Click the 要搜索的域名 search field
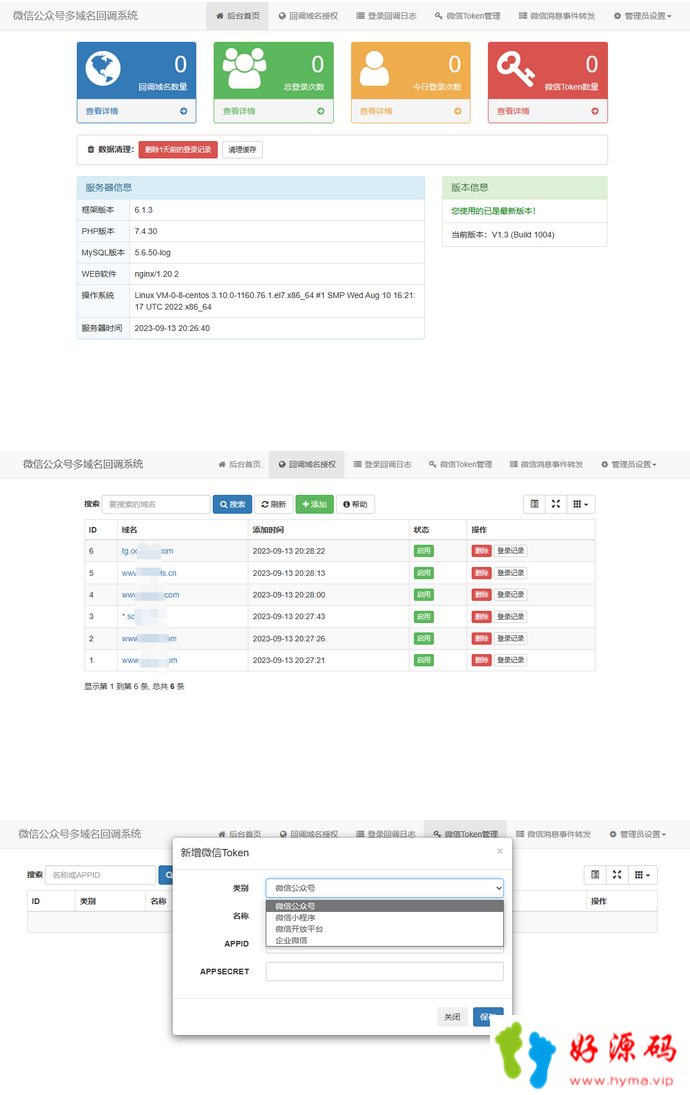This screenshot has height=1095, width=690. (156, 504)
